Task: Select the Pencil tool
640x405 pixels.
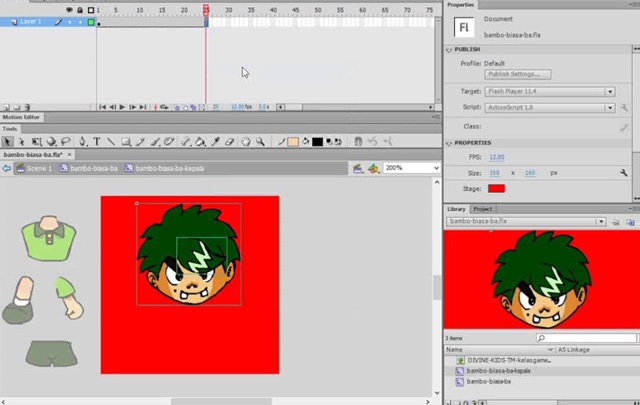Action: [x=140, y=142]
